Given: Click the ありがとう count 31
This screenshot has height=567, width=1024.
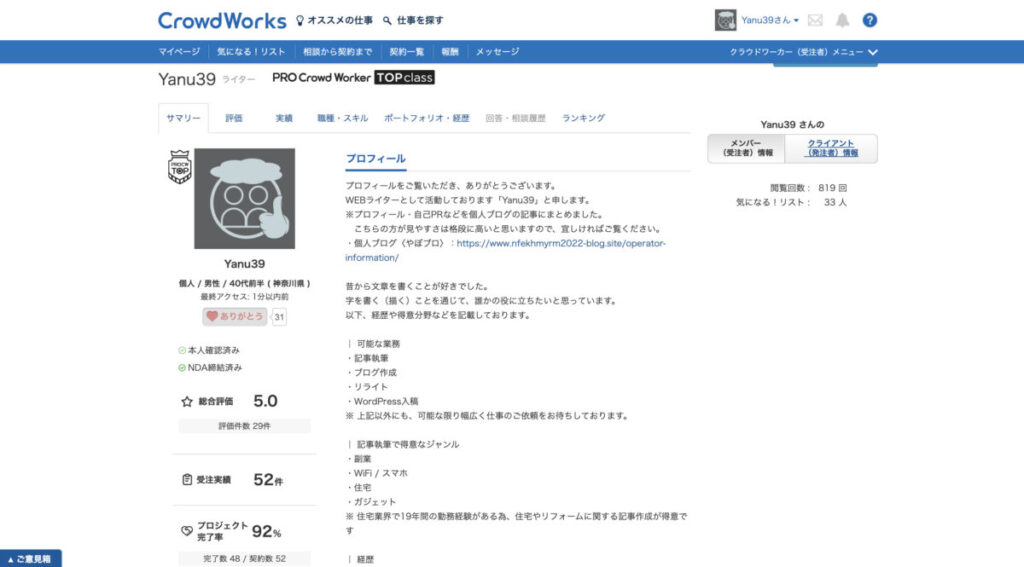Looking at the screenshot, I should pos(279,317).
